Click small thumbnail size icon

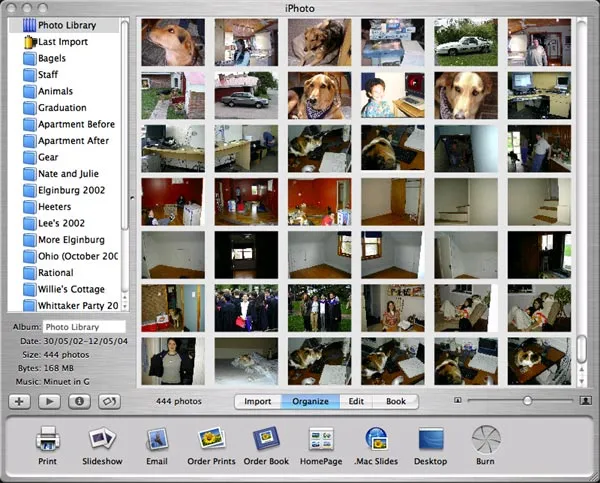458,400
